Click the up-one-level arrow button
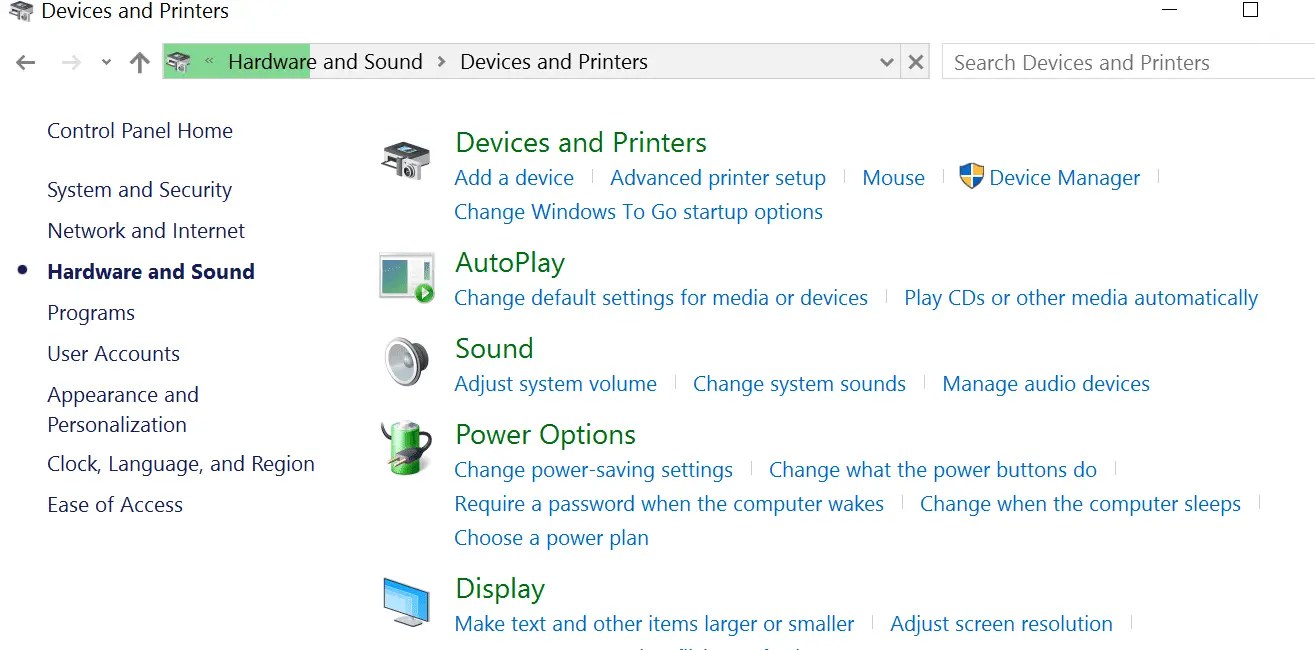 click(138, 61)
